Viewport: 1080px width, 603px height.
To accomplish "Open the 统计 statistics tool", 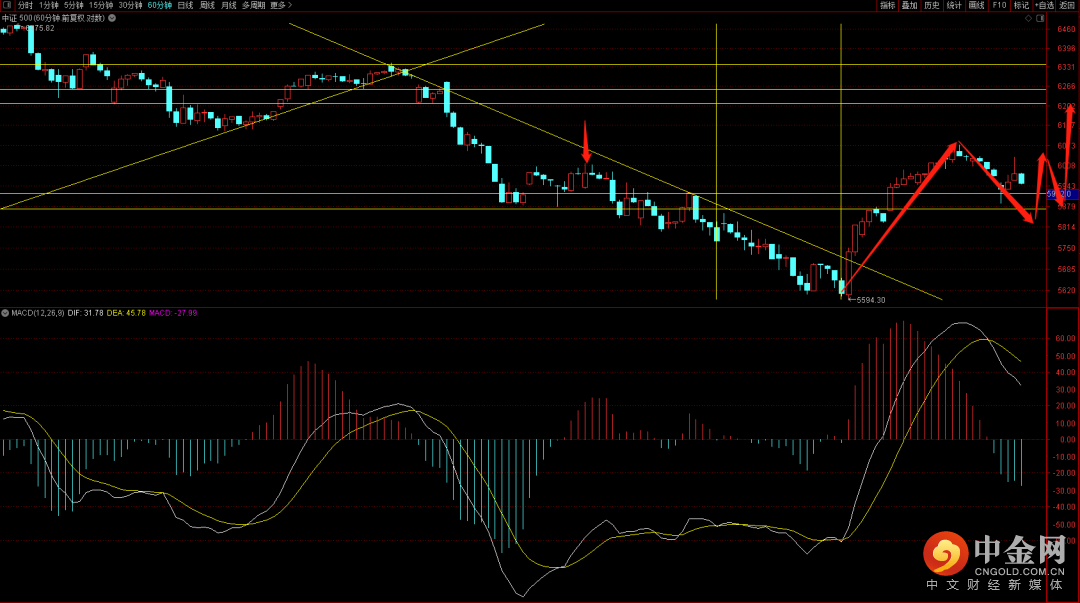I will (954, 5).
